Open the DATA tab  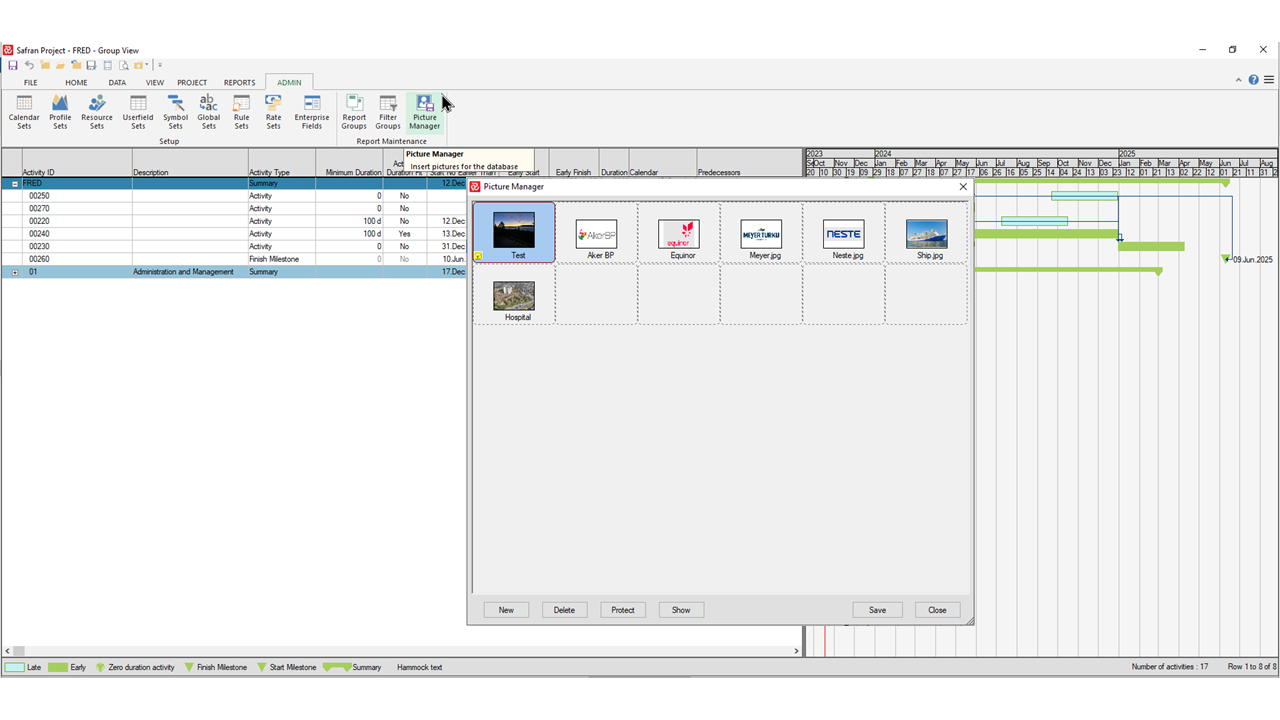coord(117,83)
